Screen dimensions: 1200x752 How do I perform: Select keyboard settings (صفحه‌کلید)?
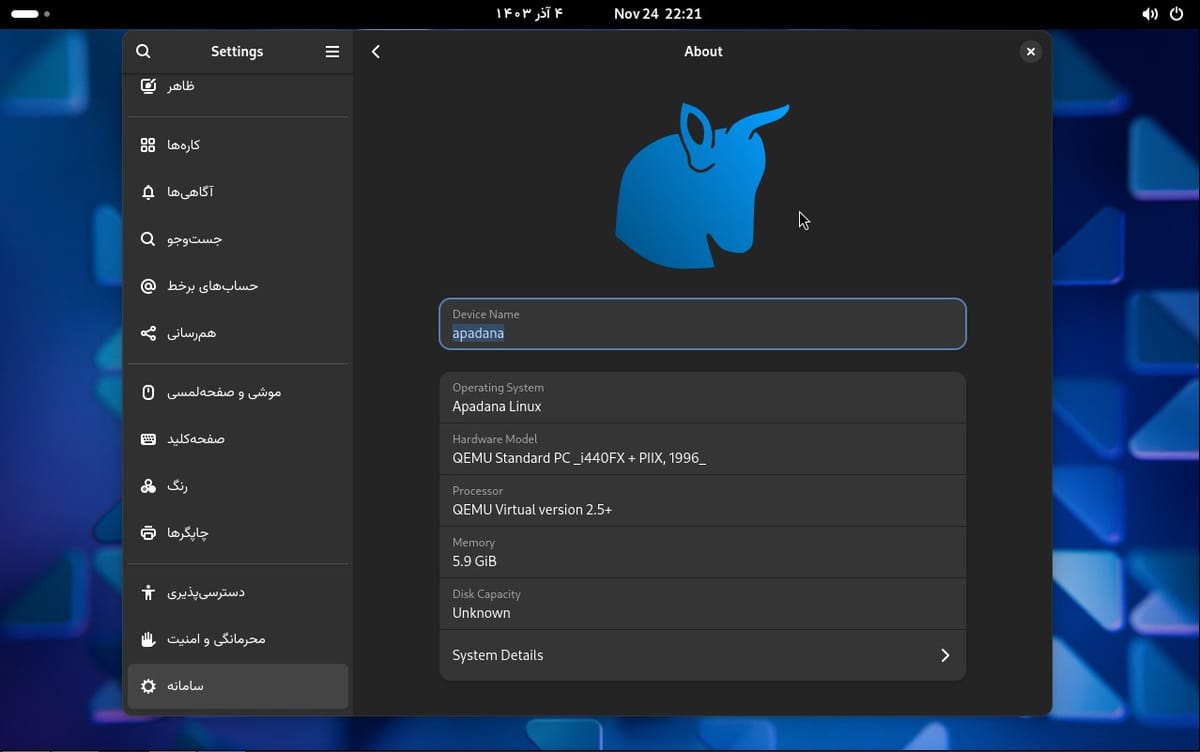238,439
